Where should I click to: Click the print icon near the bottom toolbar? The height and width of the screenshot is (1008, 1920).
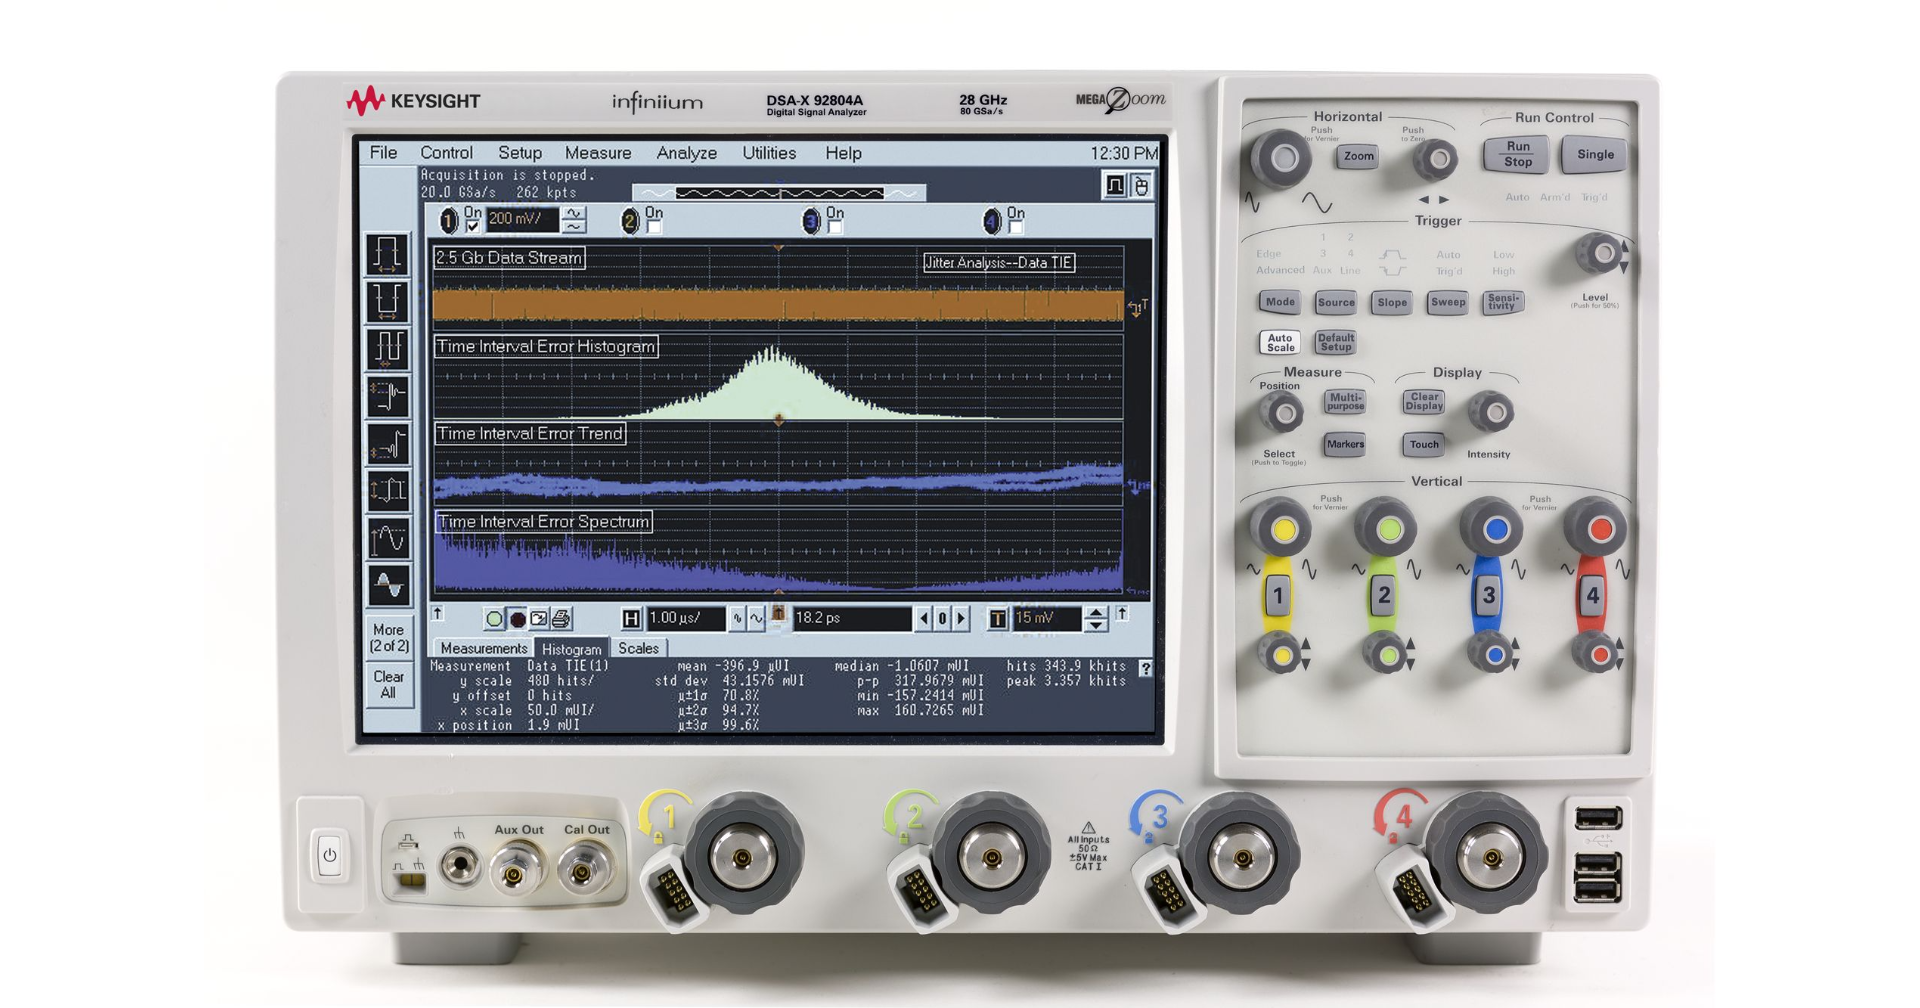[562, 616]
